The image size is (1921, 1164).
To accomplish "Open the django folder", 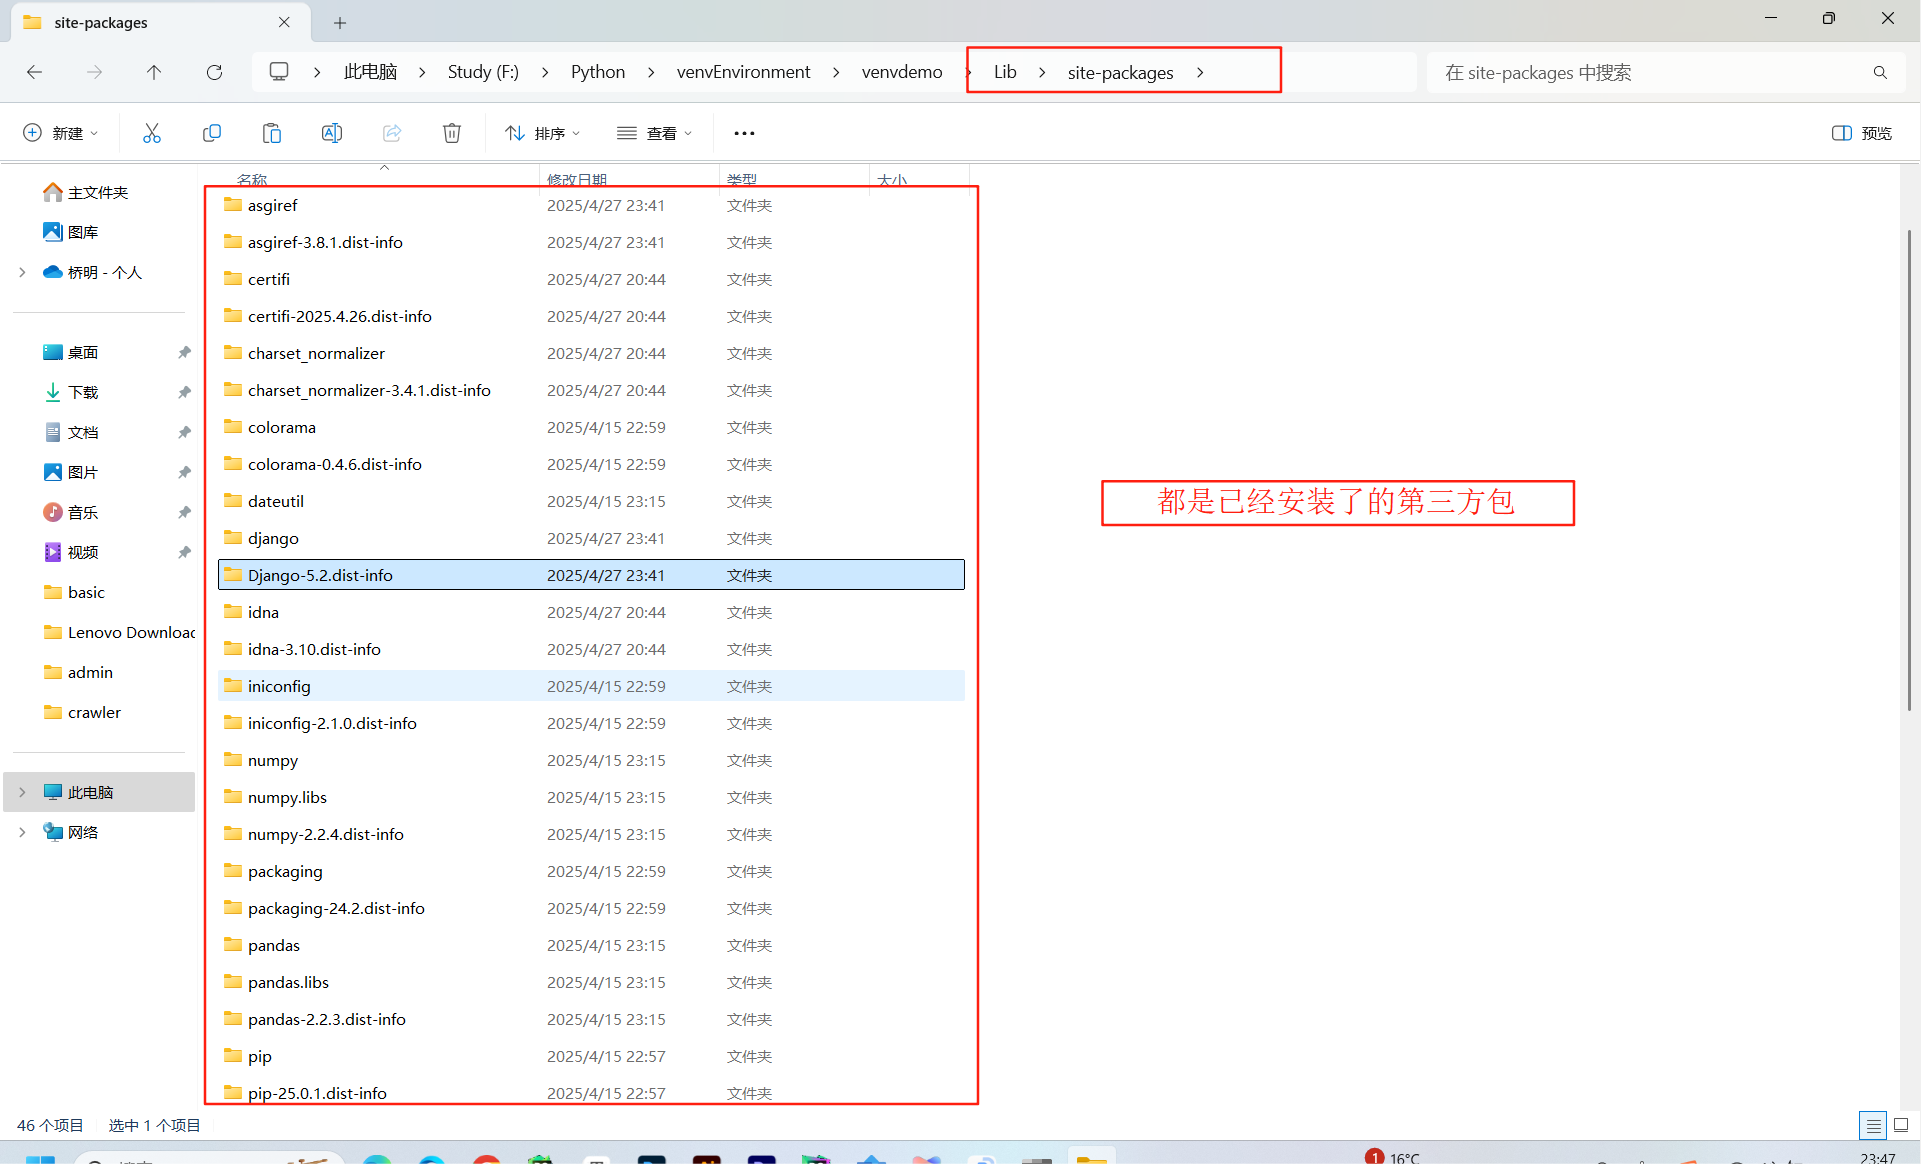I will 273,538.
